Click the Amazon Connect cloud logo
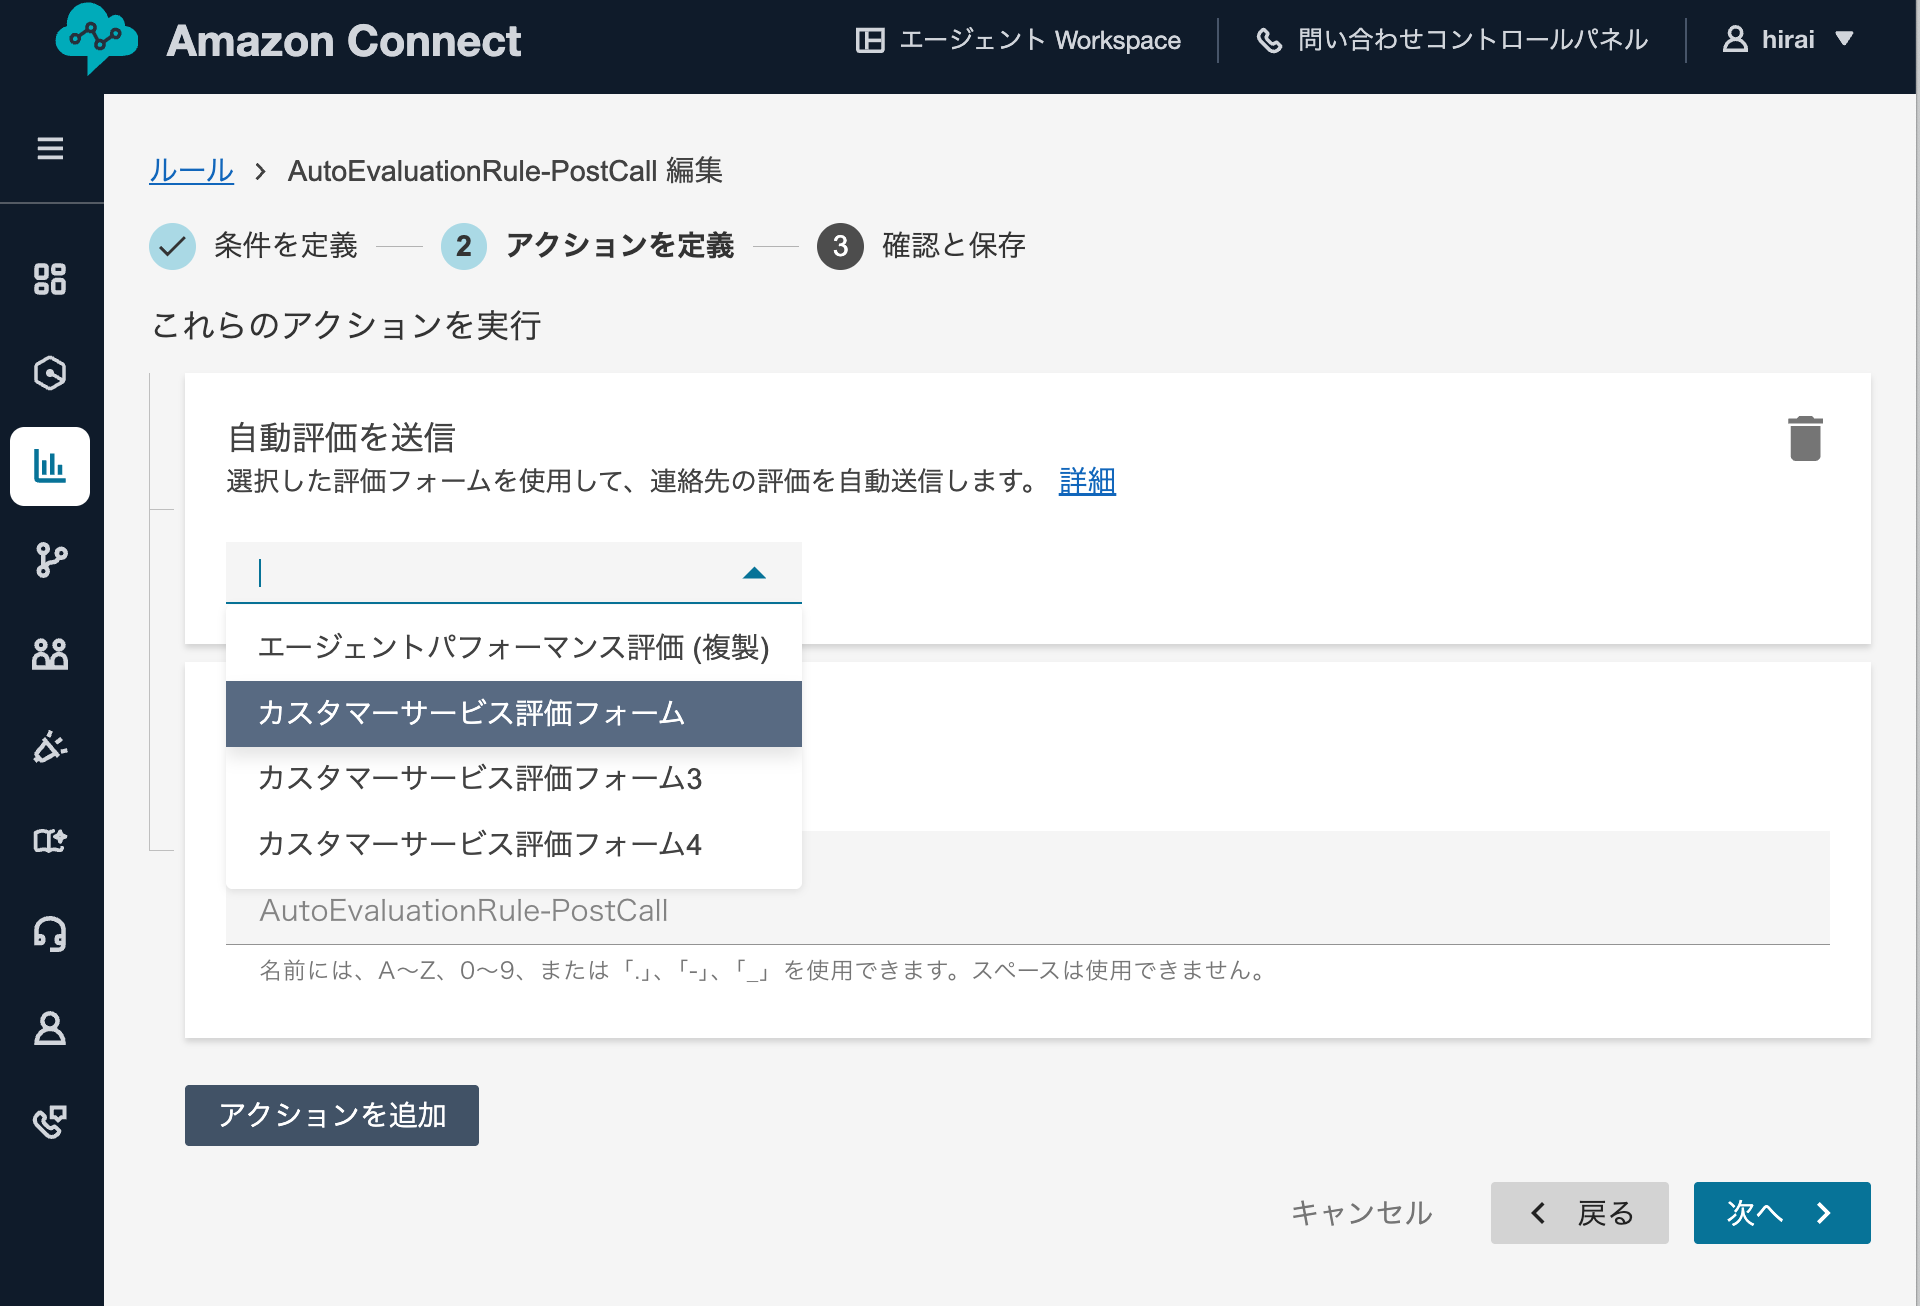 (96, 40)
